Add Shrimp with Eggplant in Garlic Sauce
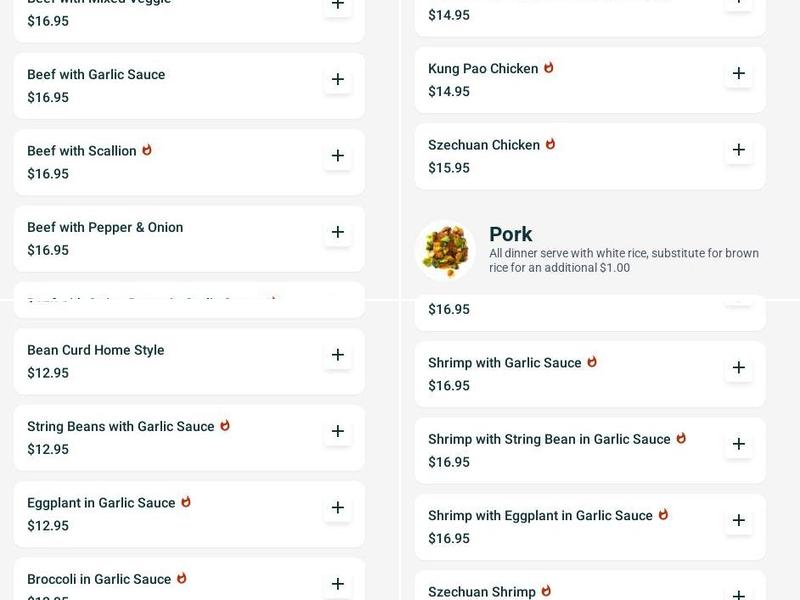The image size is (800, 600). click(x=739, y=520)
